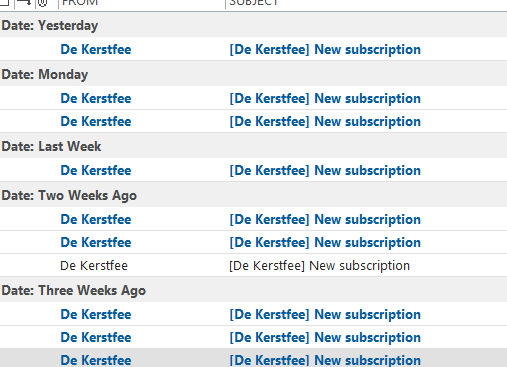Select second unread email under Two Weeks Ago
Screen dimensions: 507x367
(x=253, y=242)
